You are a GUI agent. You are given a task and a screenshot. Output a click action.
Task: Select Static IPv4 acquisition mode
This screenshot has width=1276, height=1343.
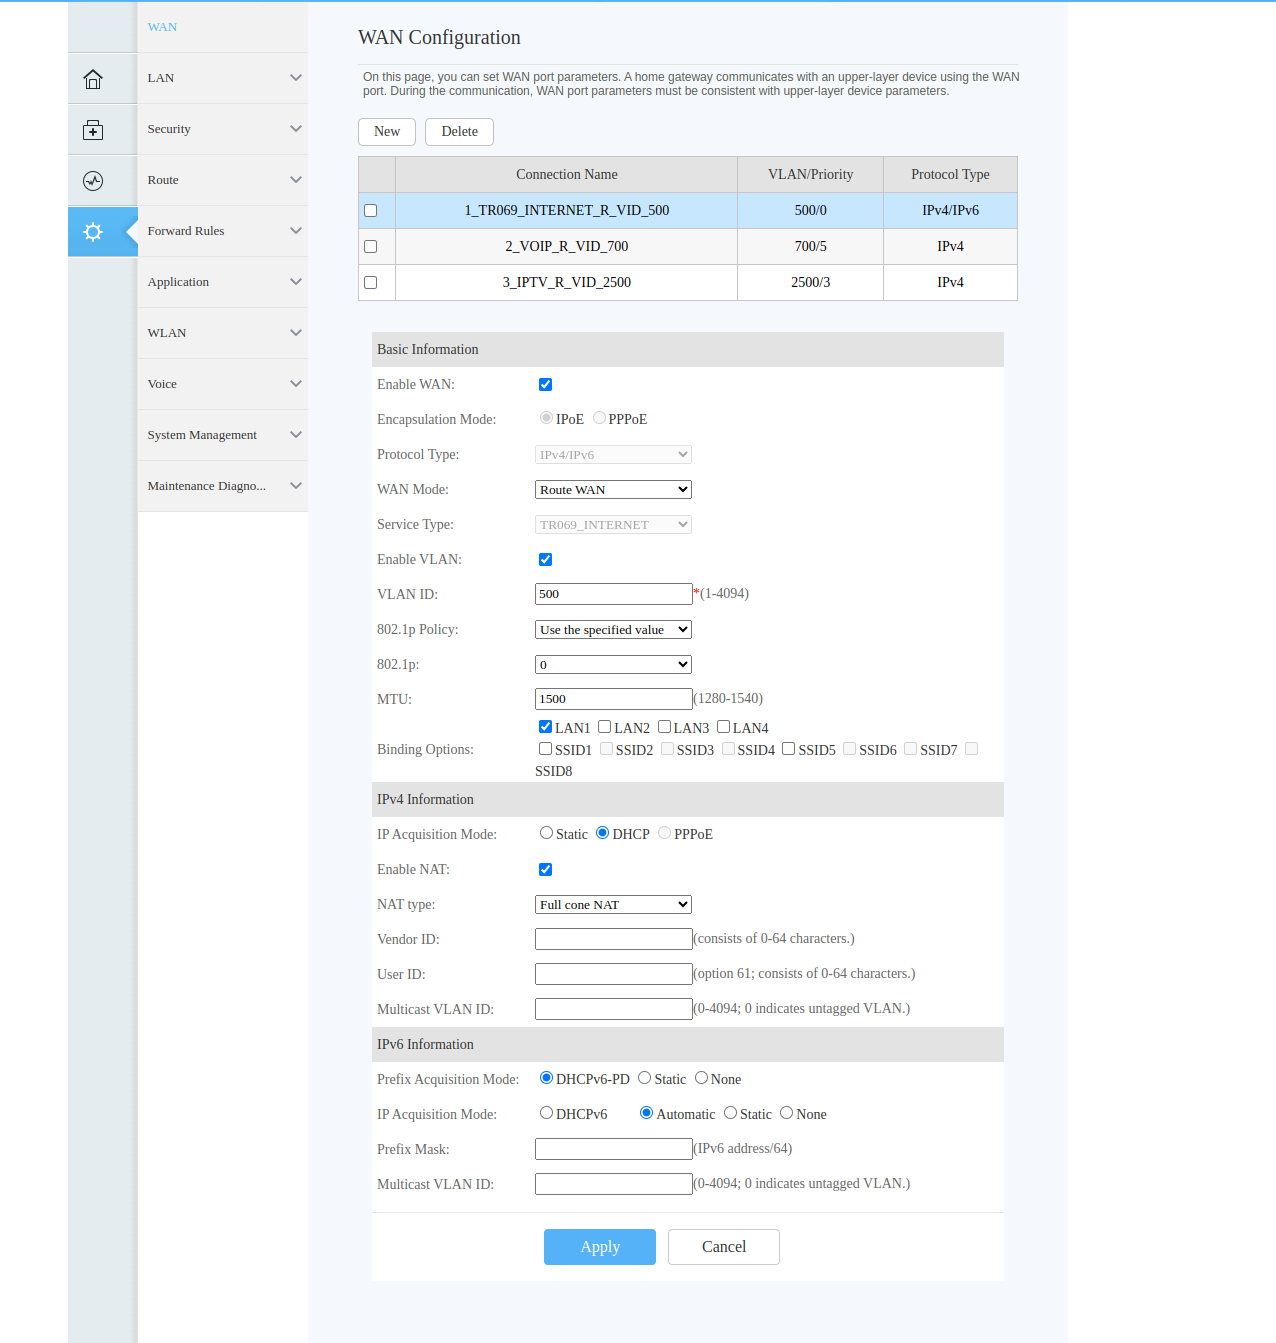[546, 833]
